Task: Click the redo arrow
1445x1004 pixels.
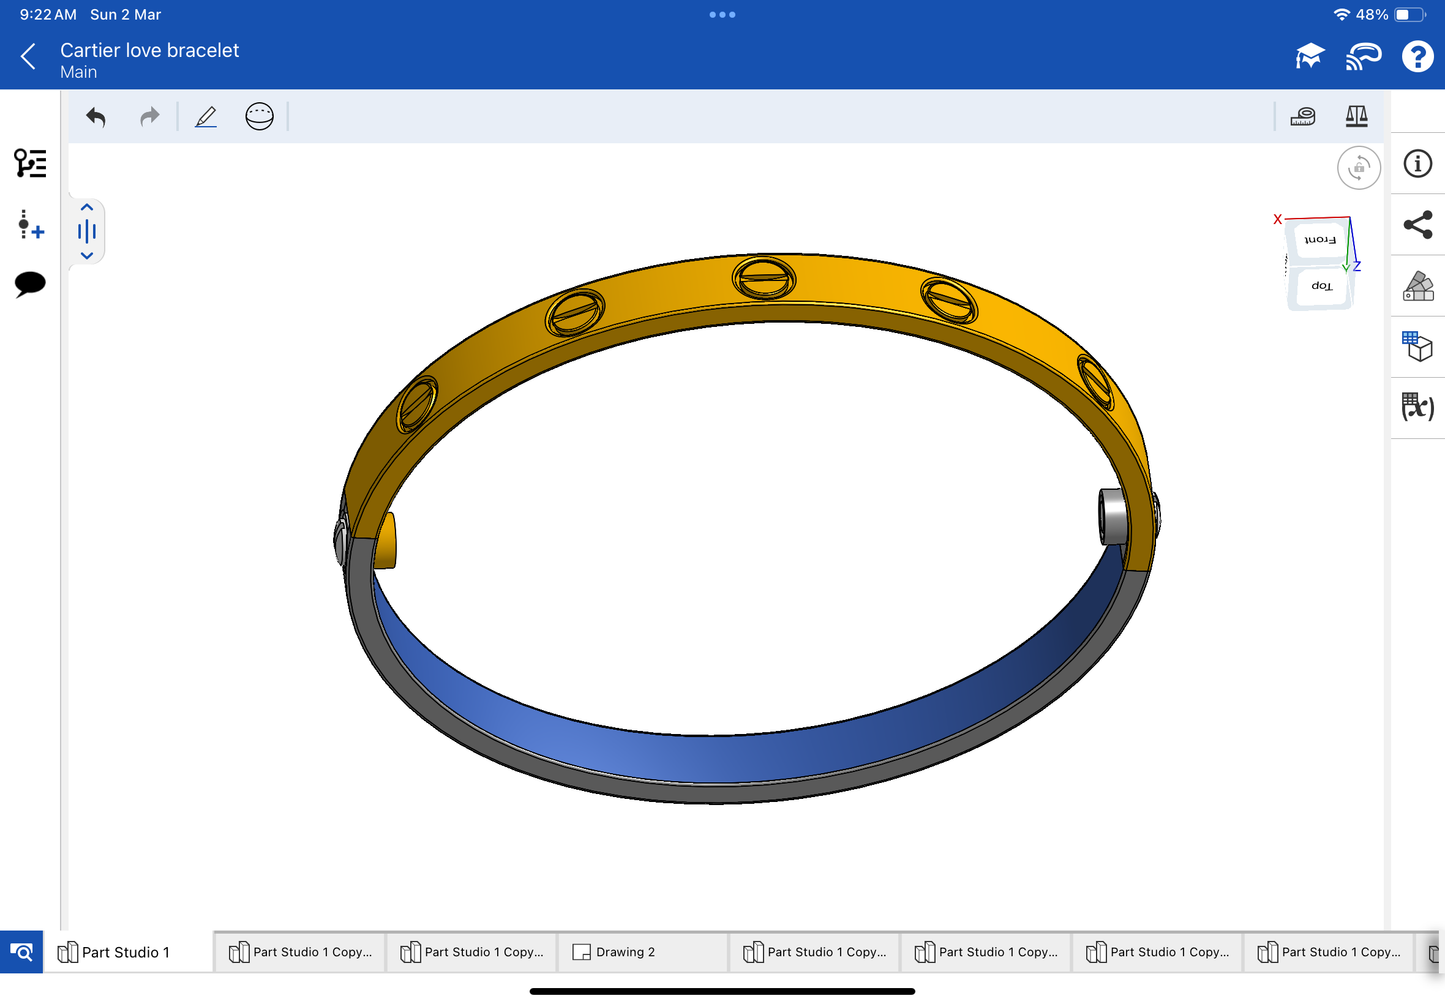Action: pyautogui.click(x=149, y=117)
